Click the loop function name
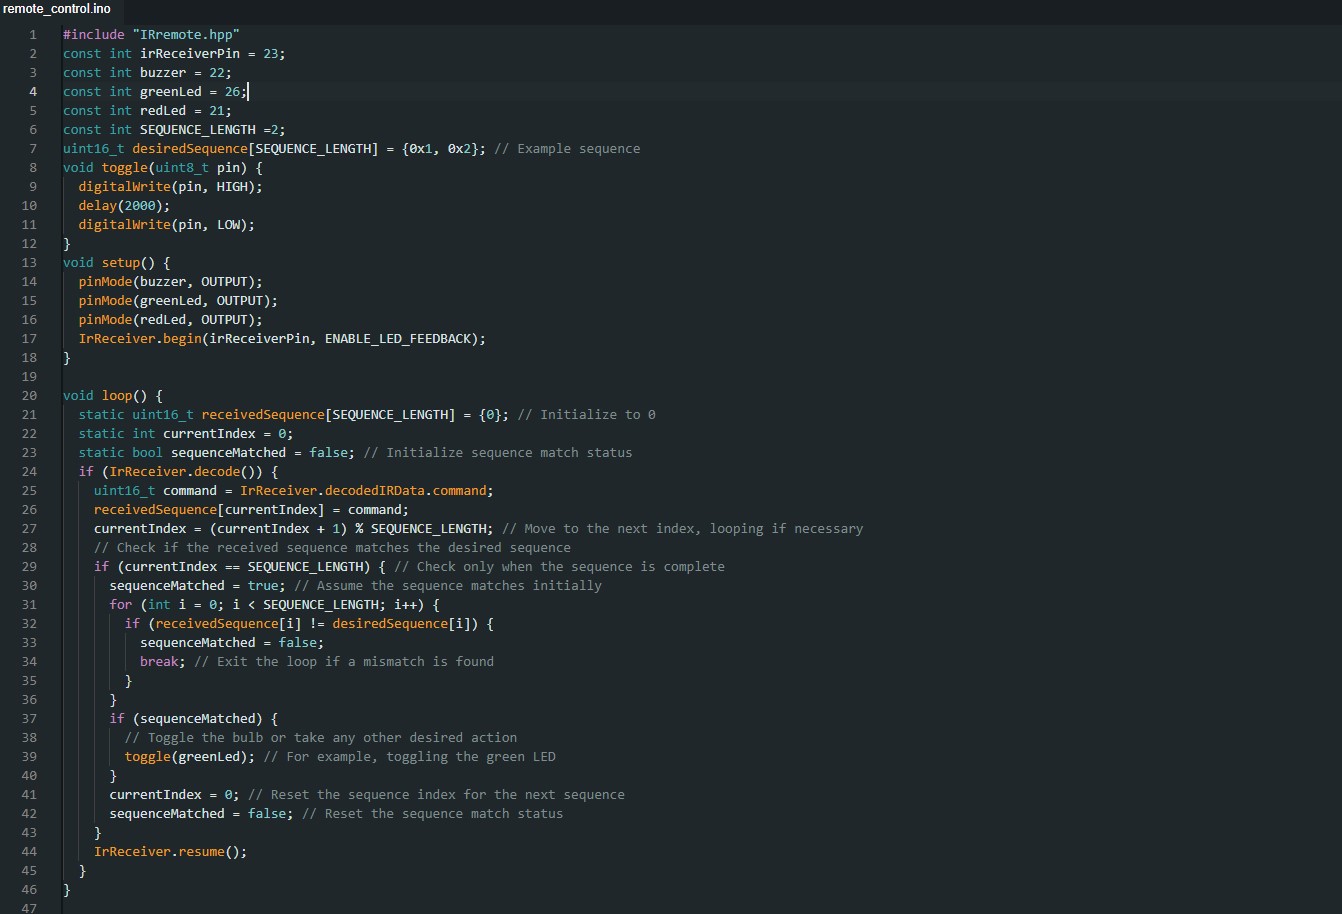 (117, 395)
